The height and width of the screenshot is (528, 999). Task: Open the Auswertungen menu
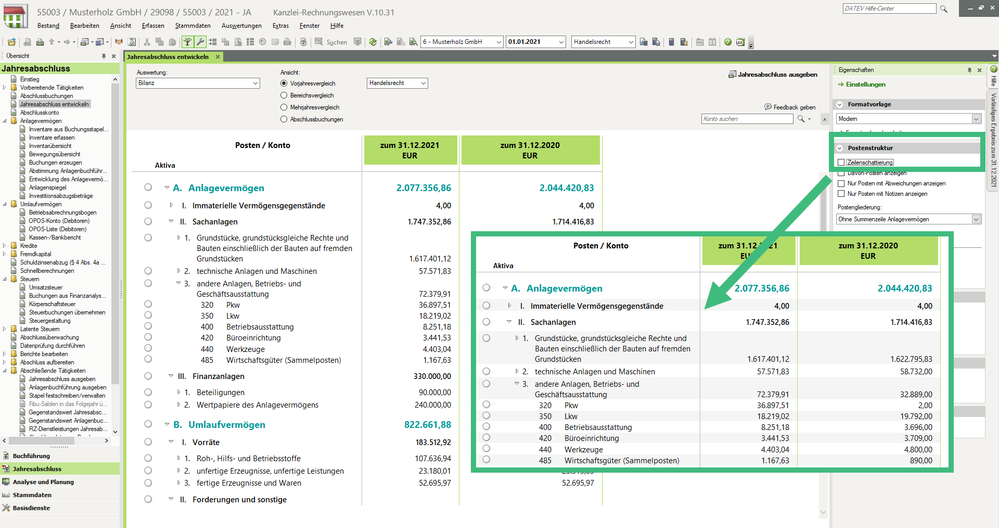pyautogui.click(x=241, y=26)
